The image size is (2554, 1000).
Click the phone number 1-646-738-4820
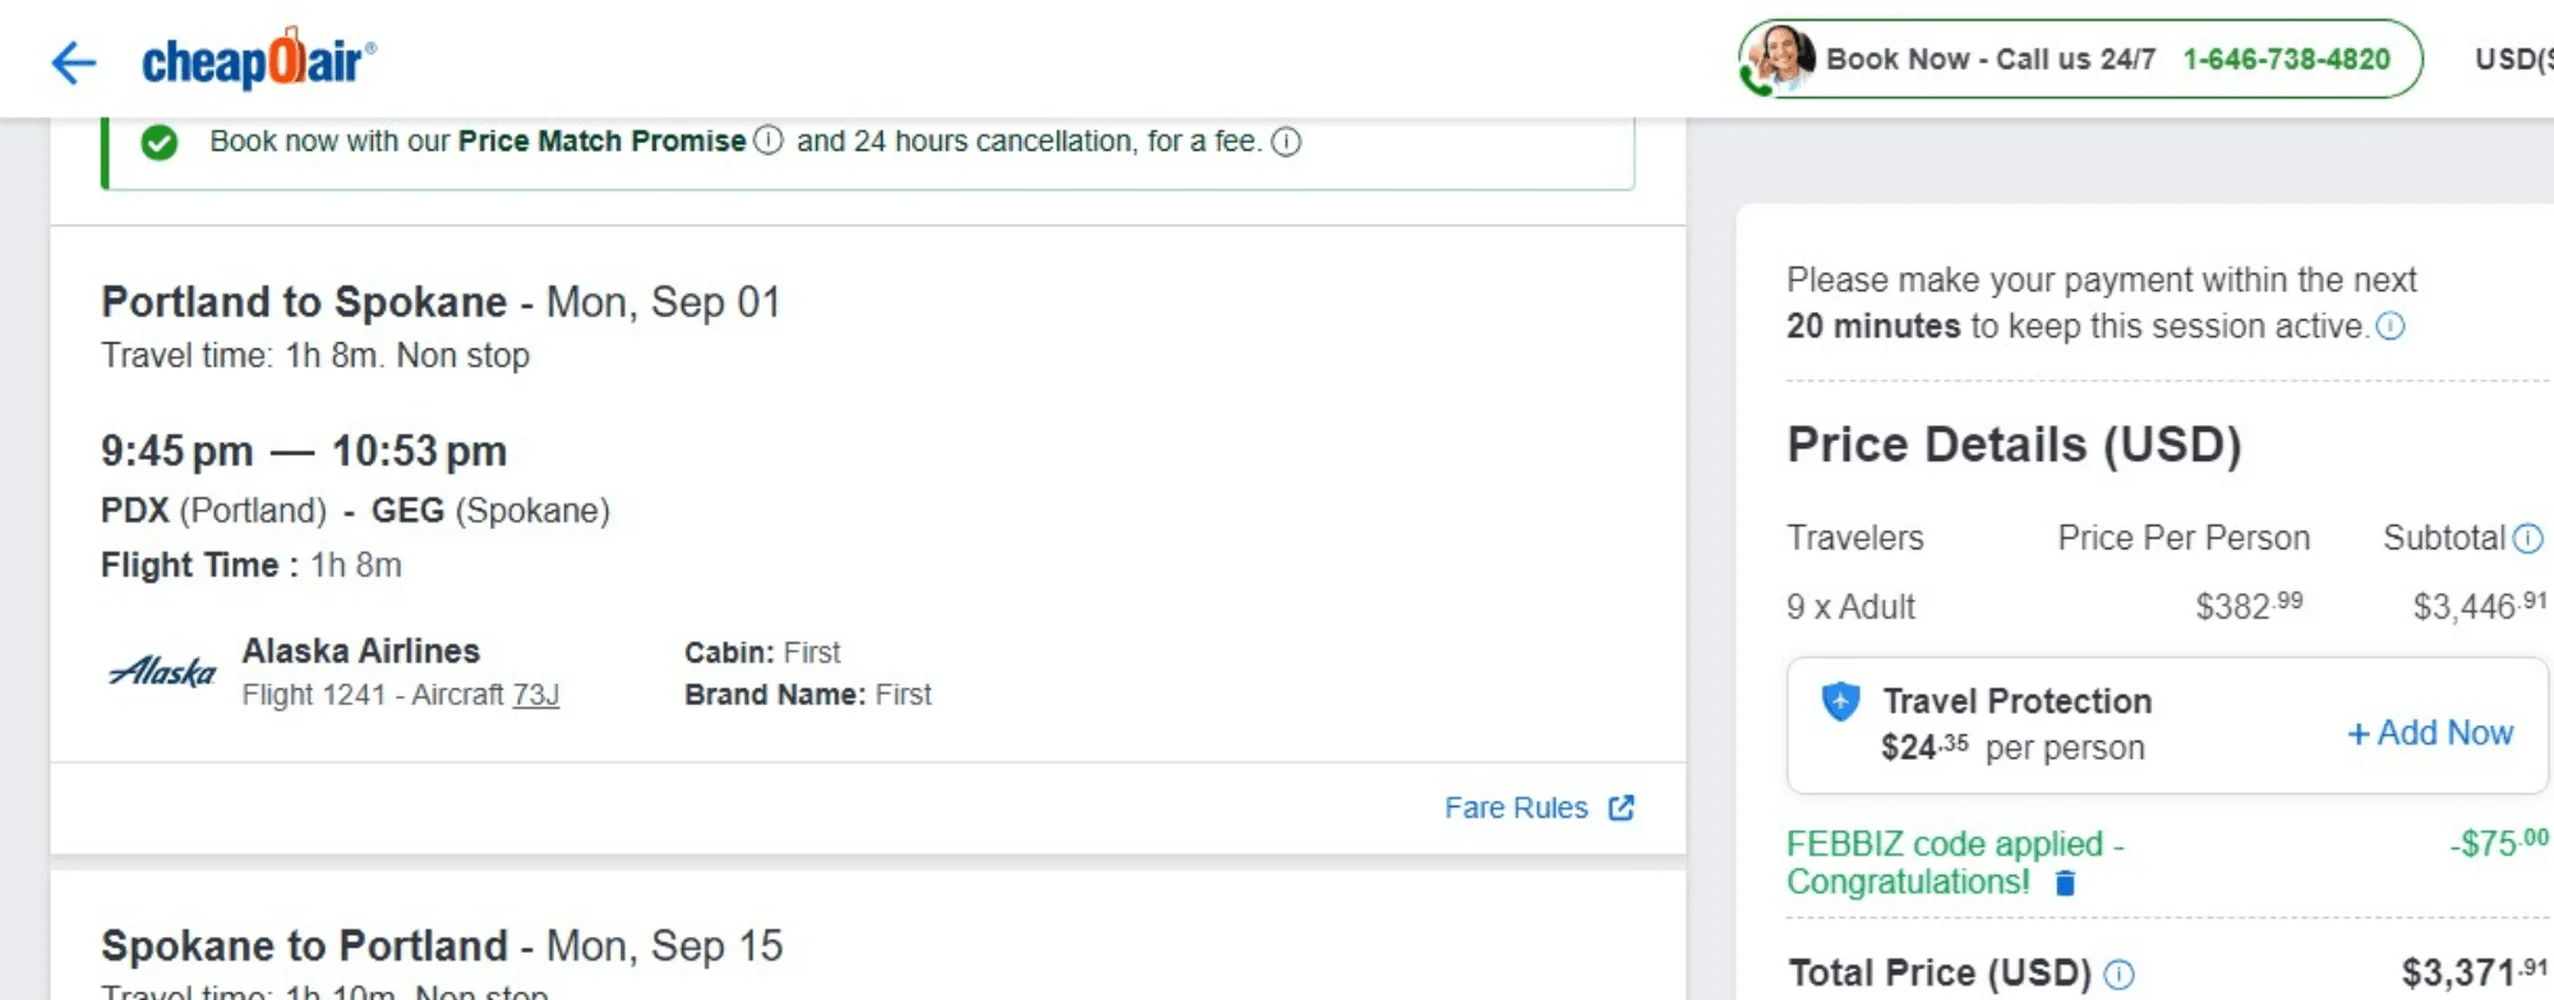click(2286, 59)
